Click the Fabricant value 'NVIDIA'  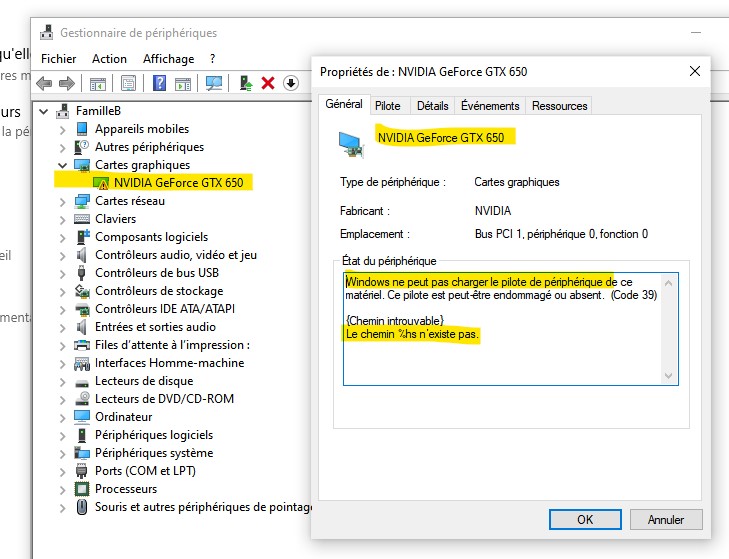[x=493, y=211]
